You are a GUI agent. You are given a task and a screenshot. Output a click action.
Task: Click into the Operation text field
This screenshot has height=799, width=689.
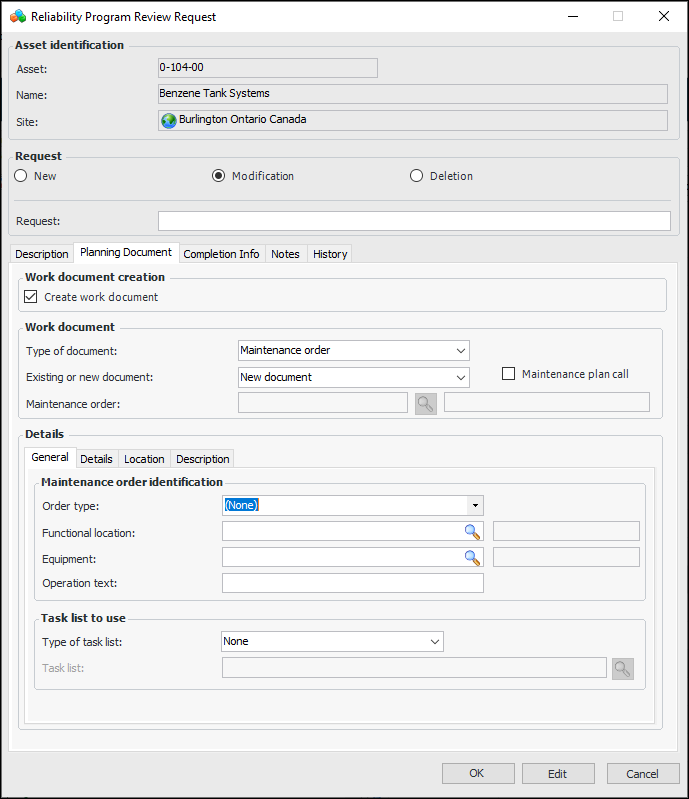coord(352,583)
